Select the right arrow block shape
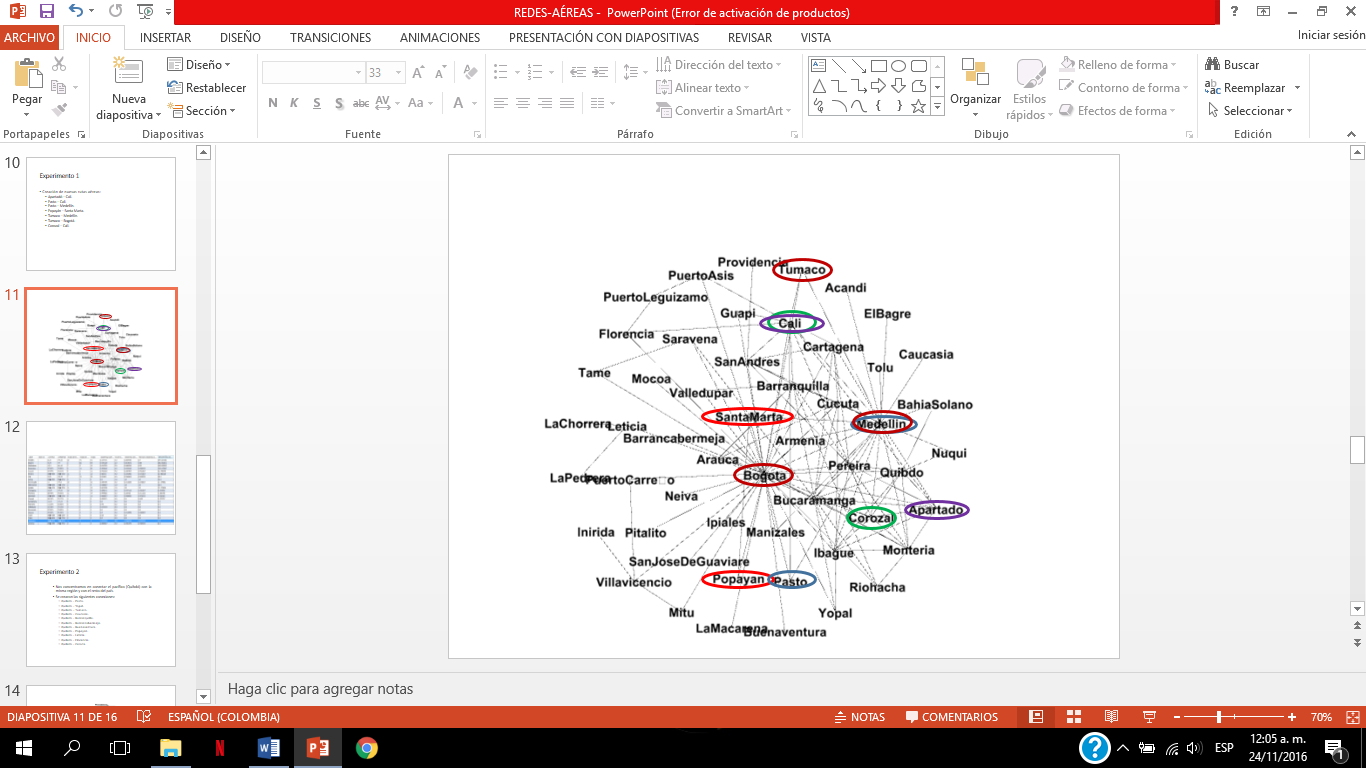 878,86
